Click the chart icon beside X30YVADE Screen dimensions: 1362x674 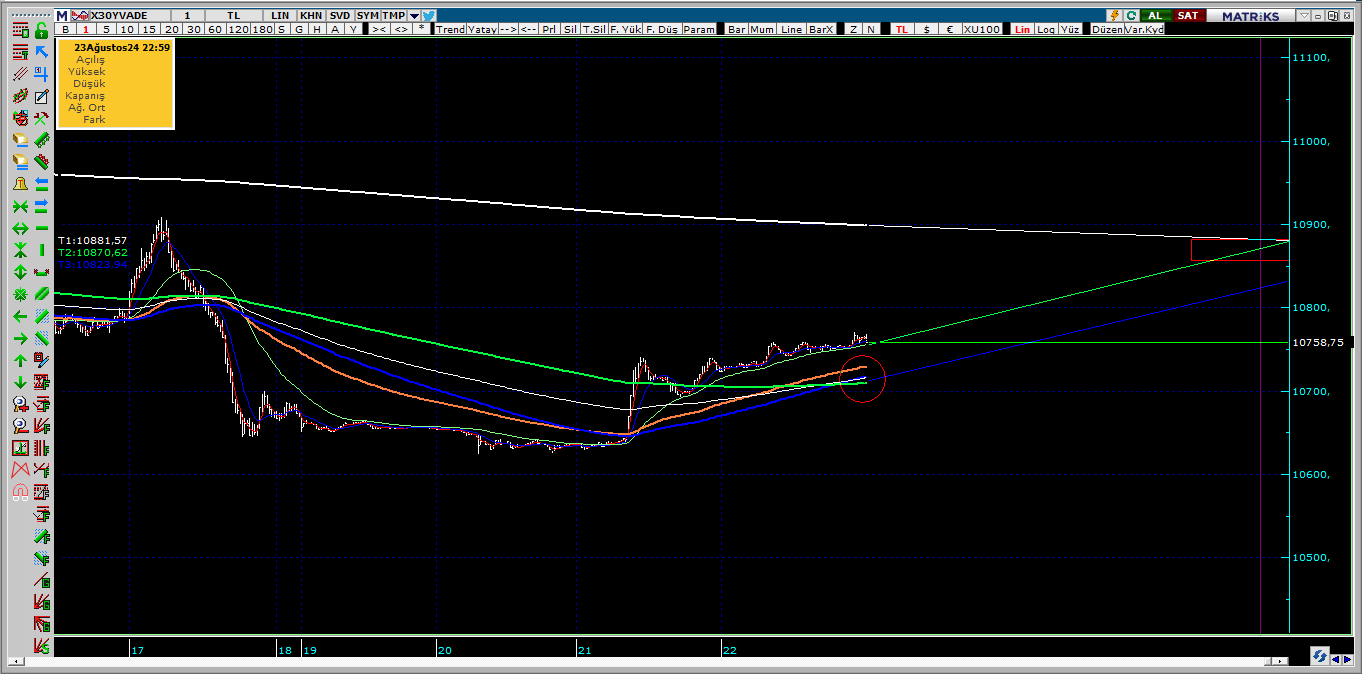(79, 16)
